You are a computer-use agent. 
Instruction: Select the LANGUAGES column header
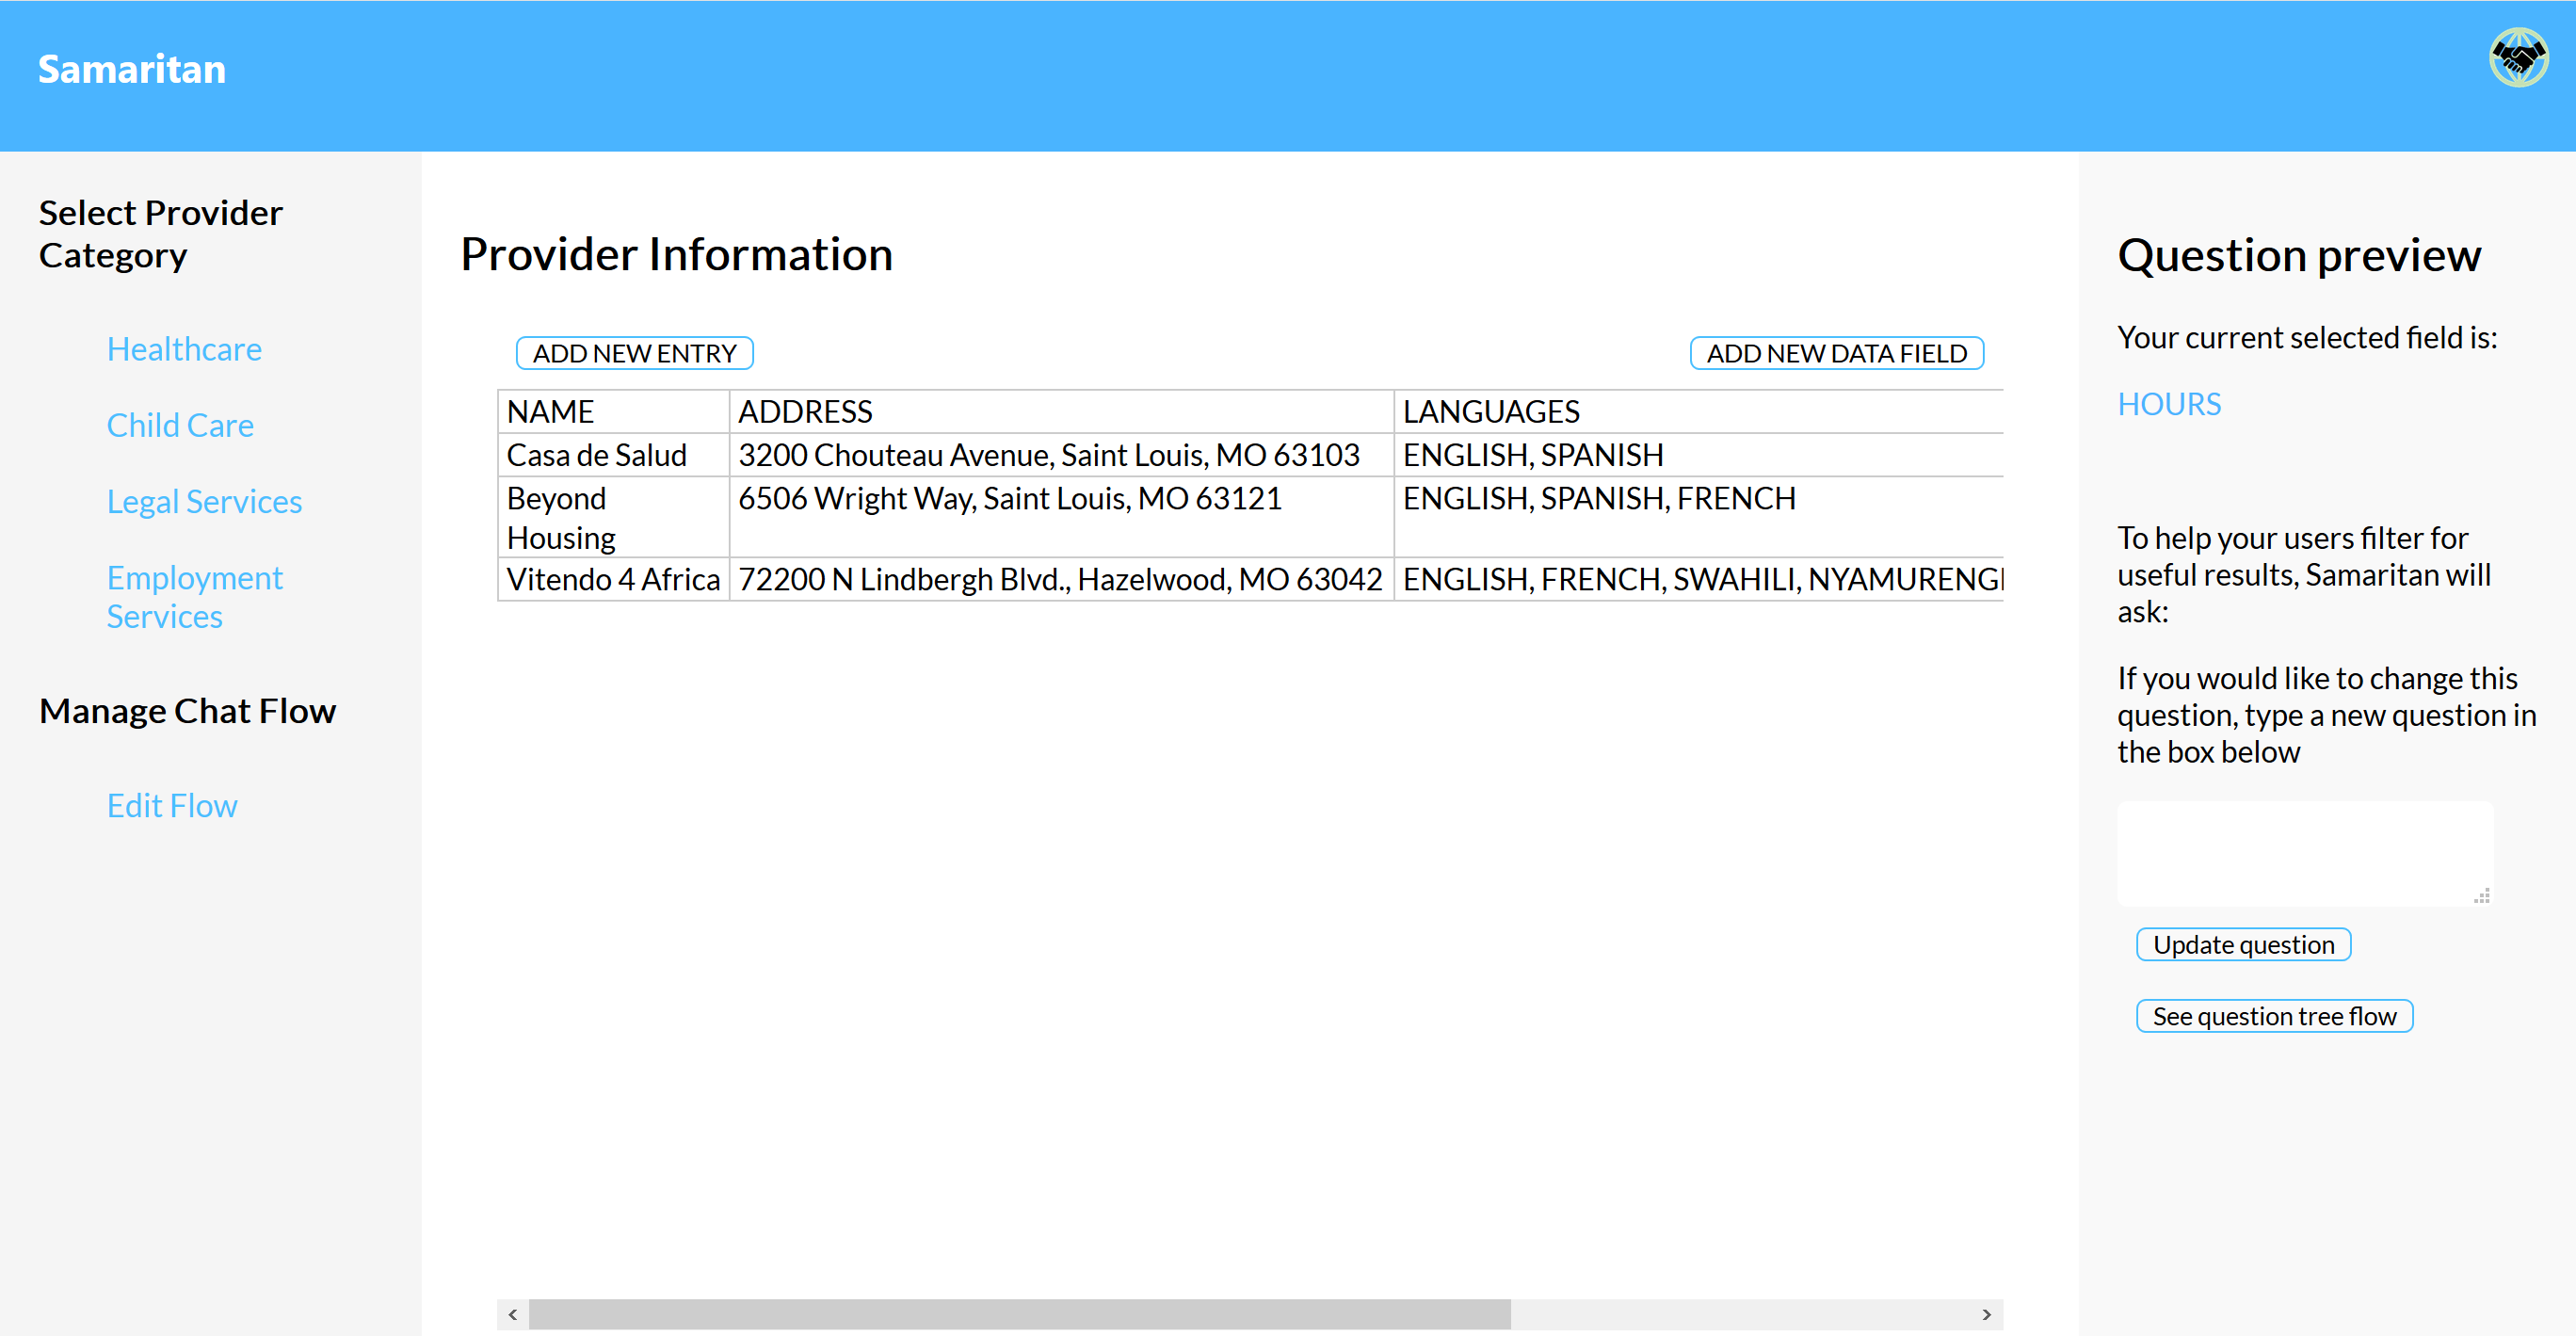(1491, 411)
